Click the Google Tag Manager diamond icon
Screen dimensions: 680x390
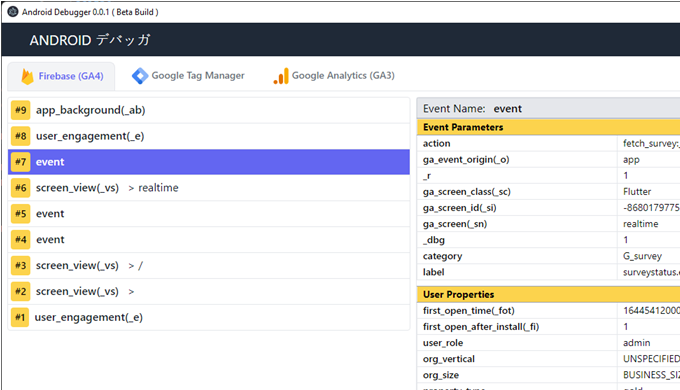140,76
